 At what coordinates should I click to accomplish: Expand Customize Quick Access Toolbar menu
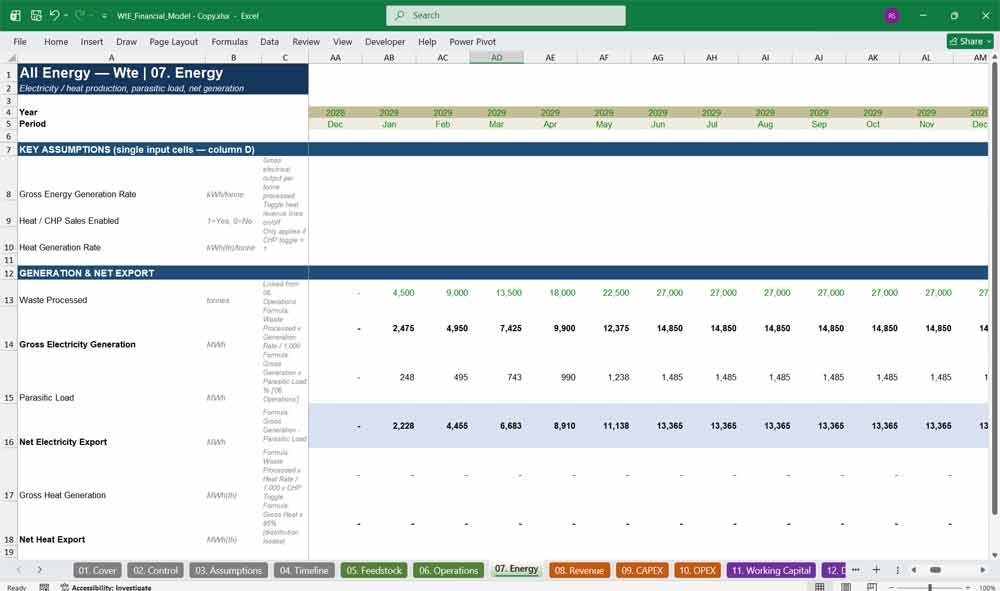[x=104, y=16]
